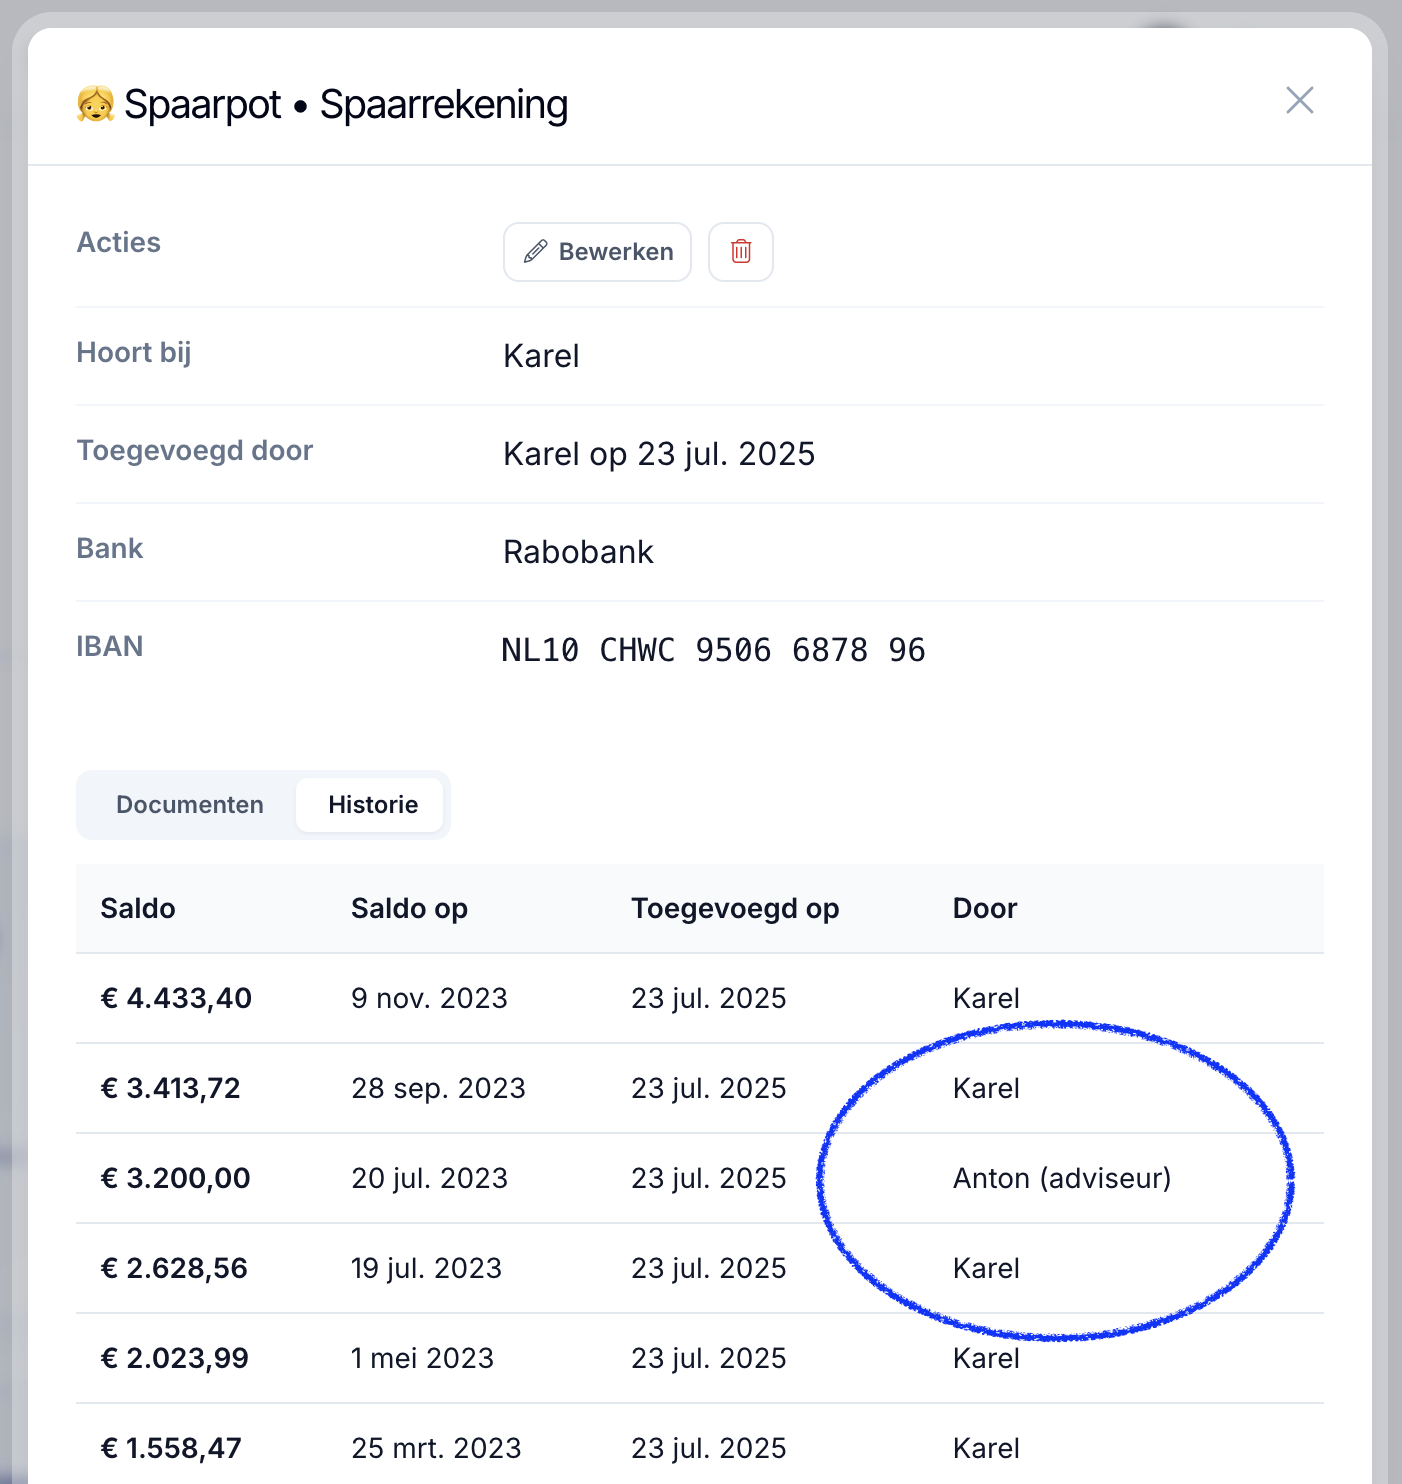Click the date 9 nov. 2023

coord(429,998)
